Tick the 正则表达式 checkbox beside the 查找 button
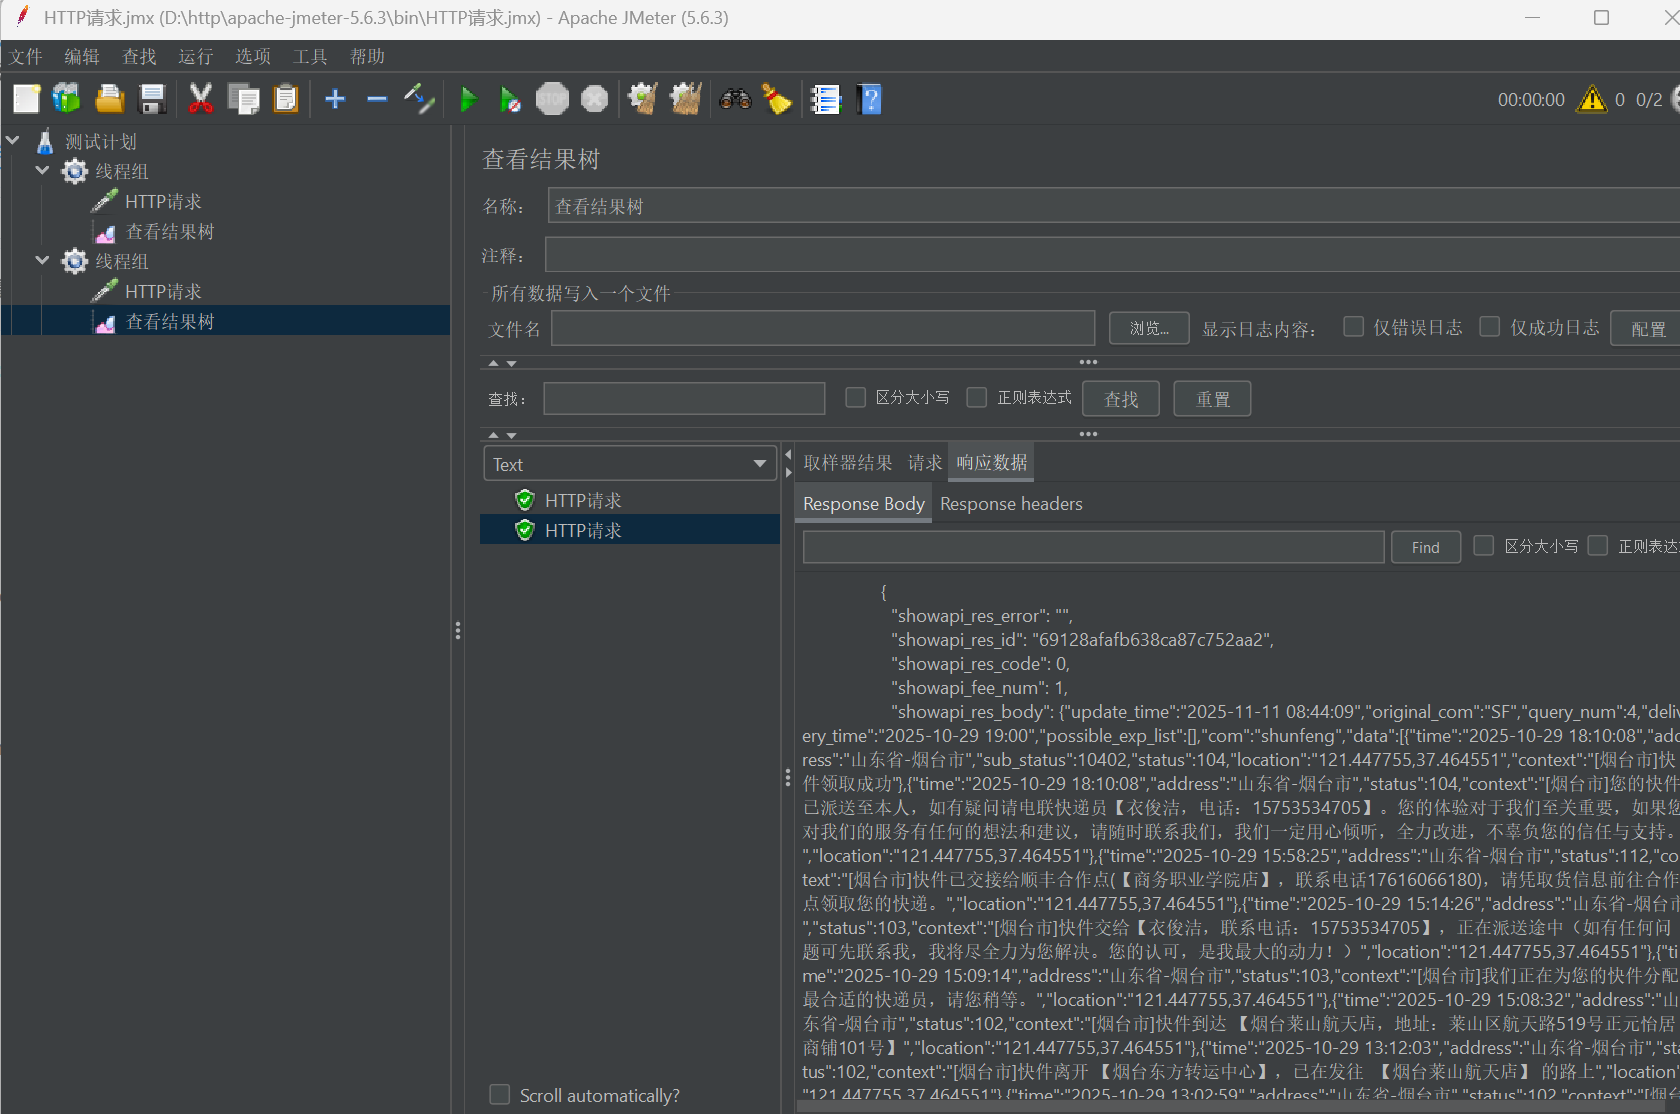 (x=977, y=398)
